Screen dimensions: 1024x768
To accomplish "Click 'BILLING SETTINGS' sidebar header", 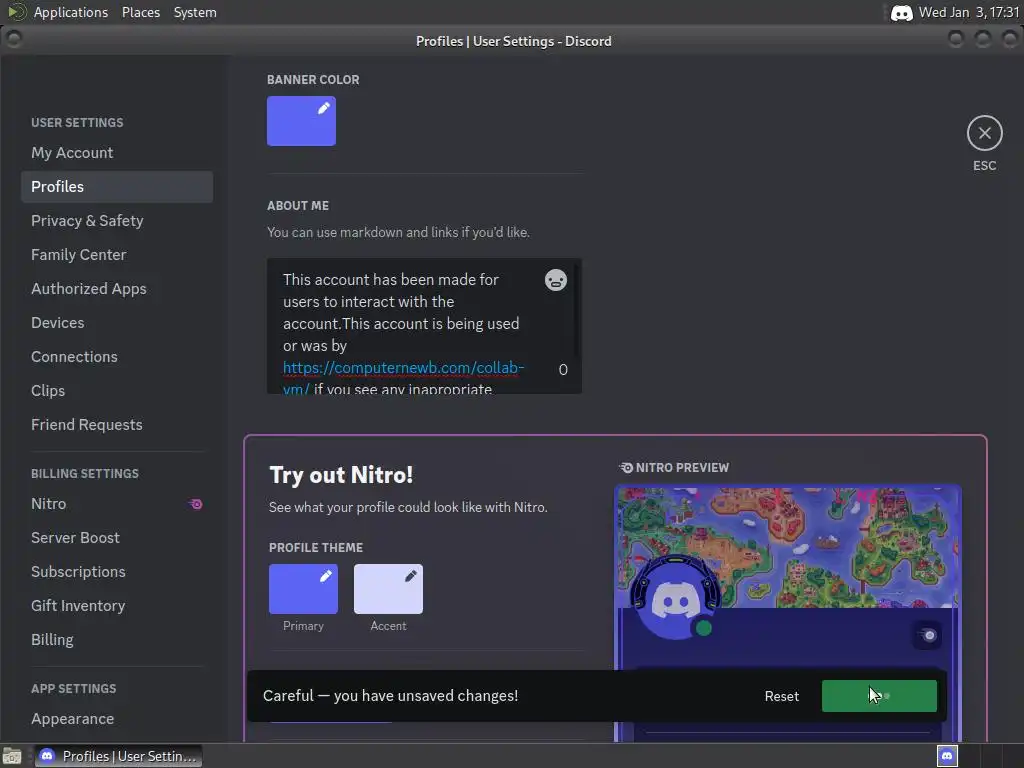I will point(85,473).
